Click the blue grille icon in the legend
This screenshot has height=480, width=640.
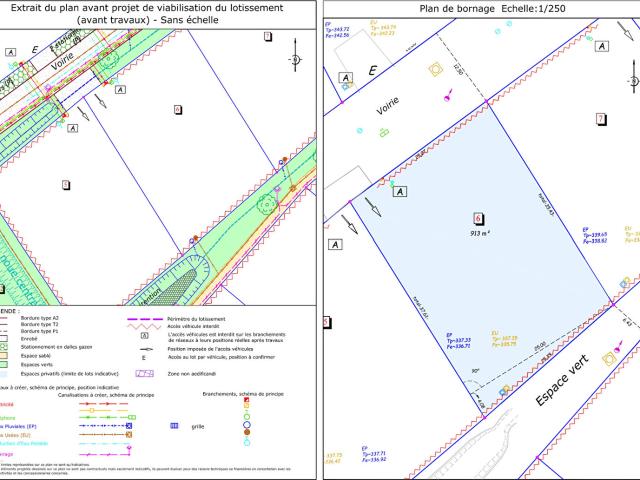tap(174, 426)
